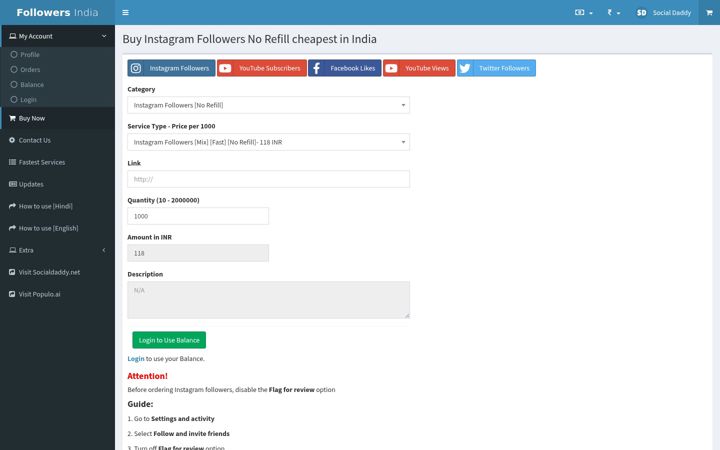Image resolution: width=720 pixels, height=450 pixels.
Task: Click the Visit Populo.ai external icon
Action: tap(12, 294)
